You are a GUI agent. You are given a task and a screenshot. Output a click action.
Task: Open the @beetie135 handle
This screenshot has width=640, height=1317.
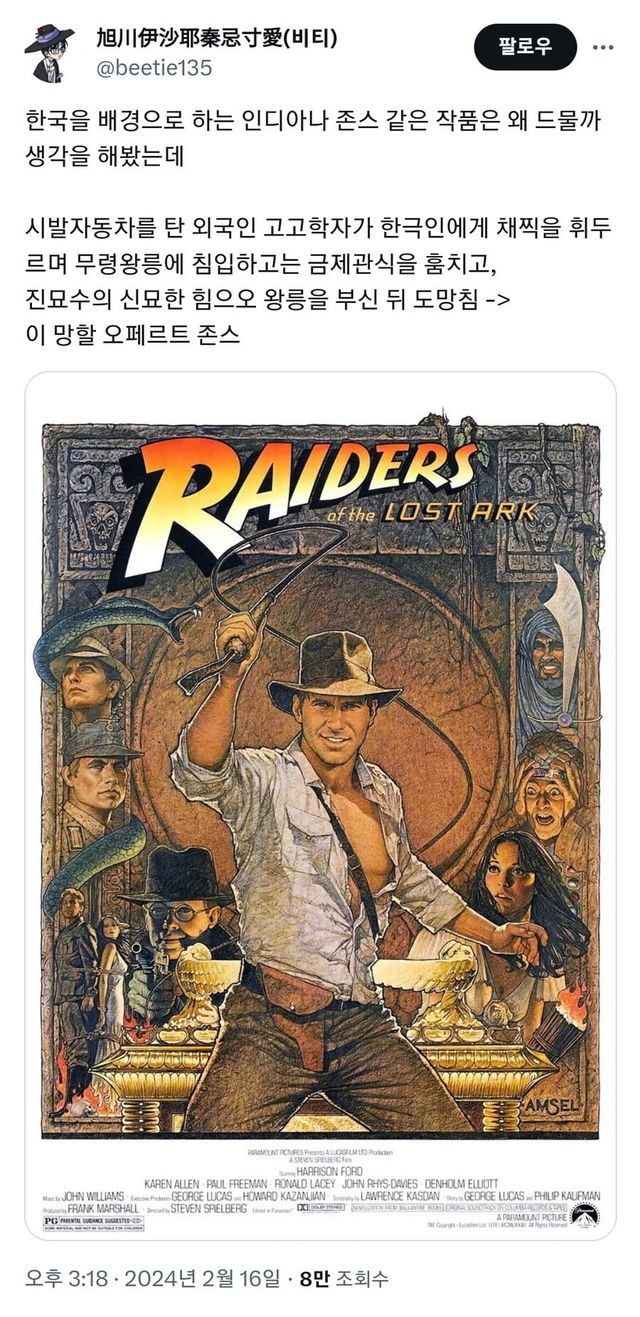point(153,68)
